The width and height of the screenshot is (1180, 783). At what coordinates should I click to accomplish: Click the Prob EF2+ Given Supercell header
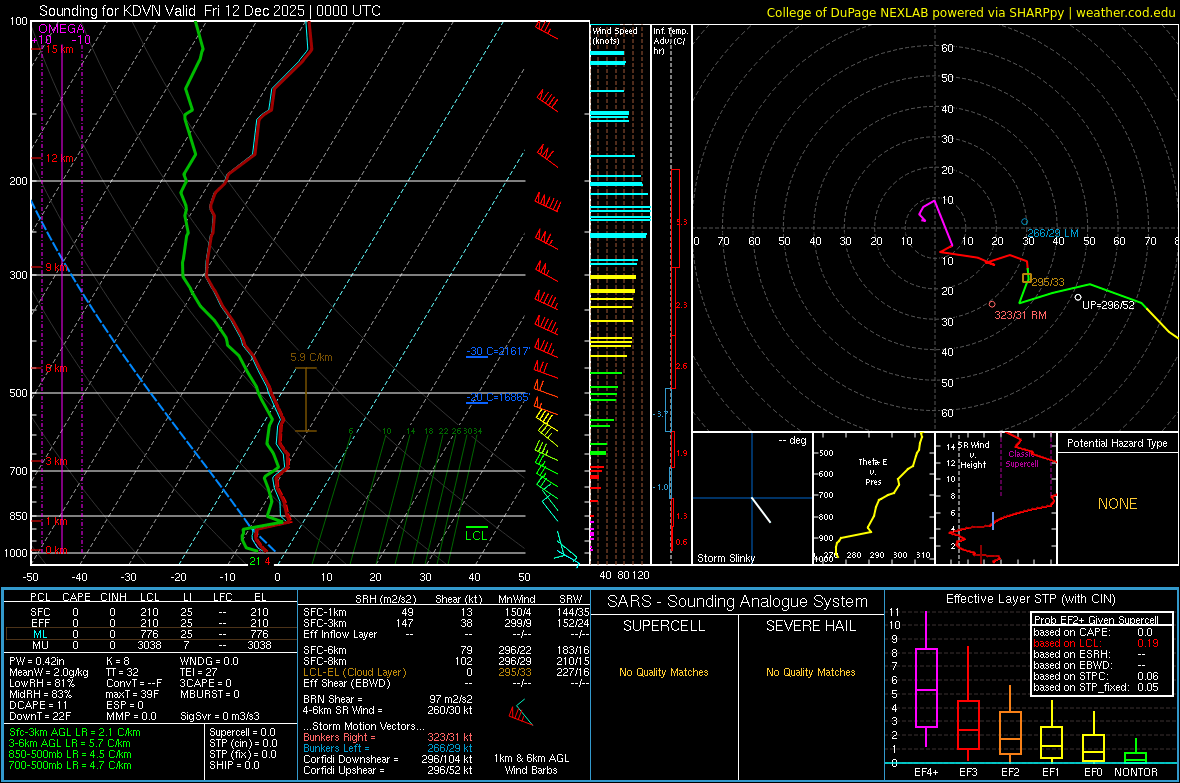tap(1096, 620)
